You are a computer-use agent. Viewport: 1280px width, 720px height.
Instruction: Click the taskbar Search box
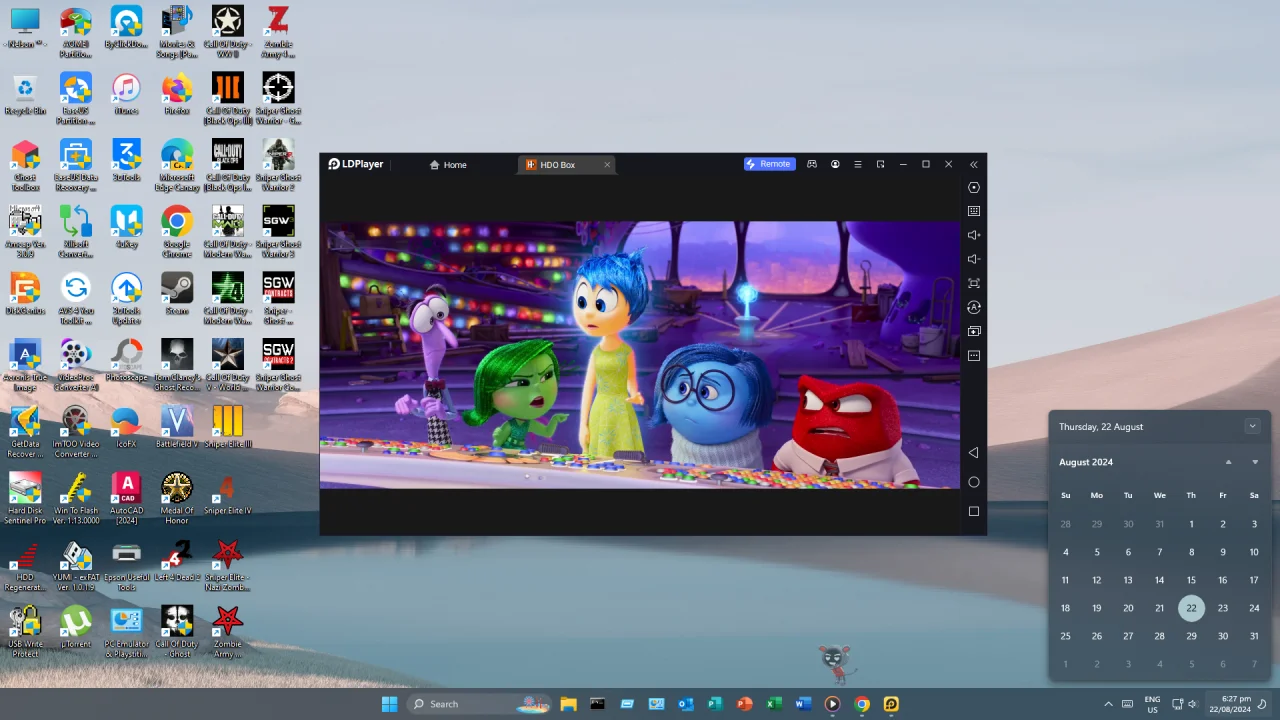481,704
